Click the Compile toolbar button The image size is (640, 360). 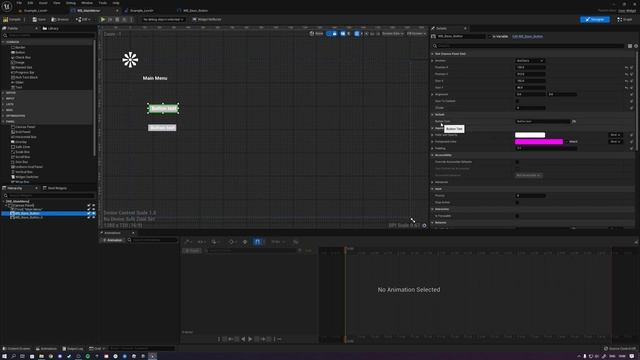click(x=12, y=19)
